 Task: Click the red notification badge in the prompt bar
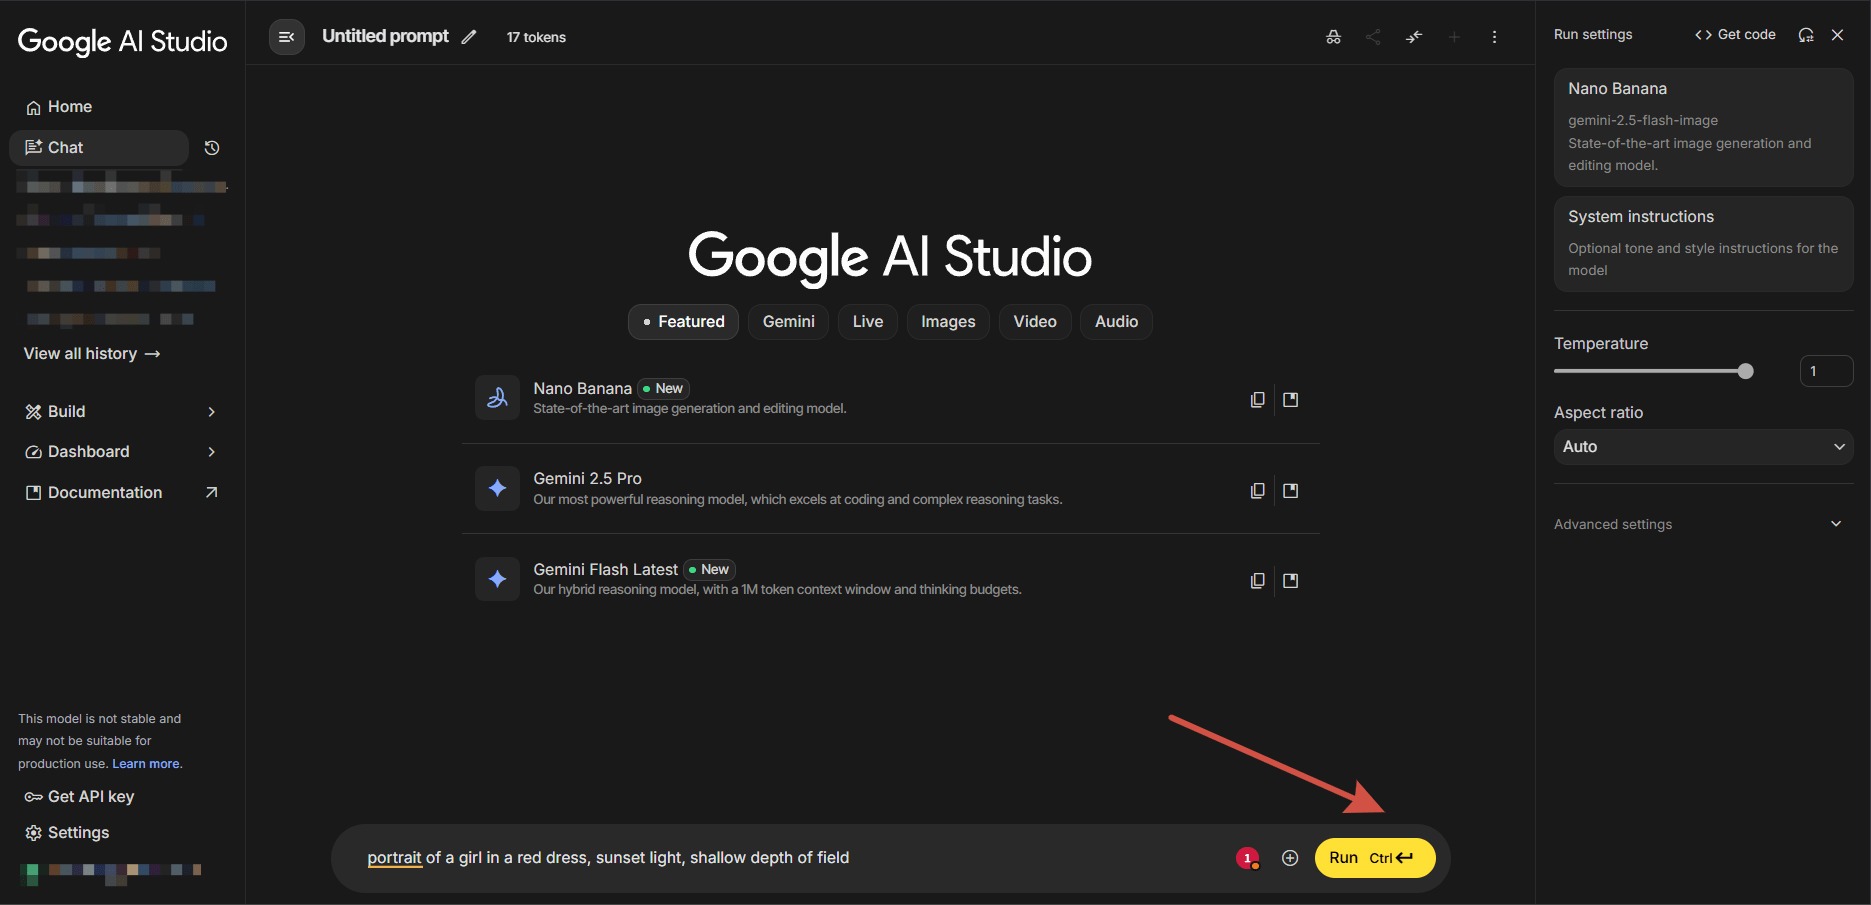(x=1247, y=858)
